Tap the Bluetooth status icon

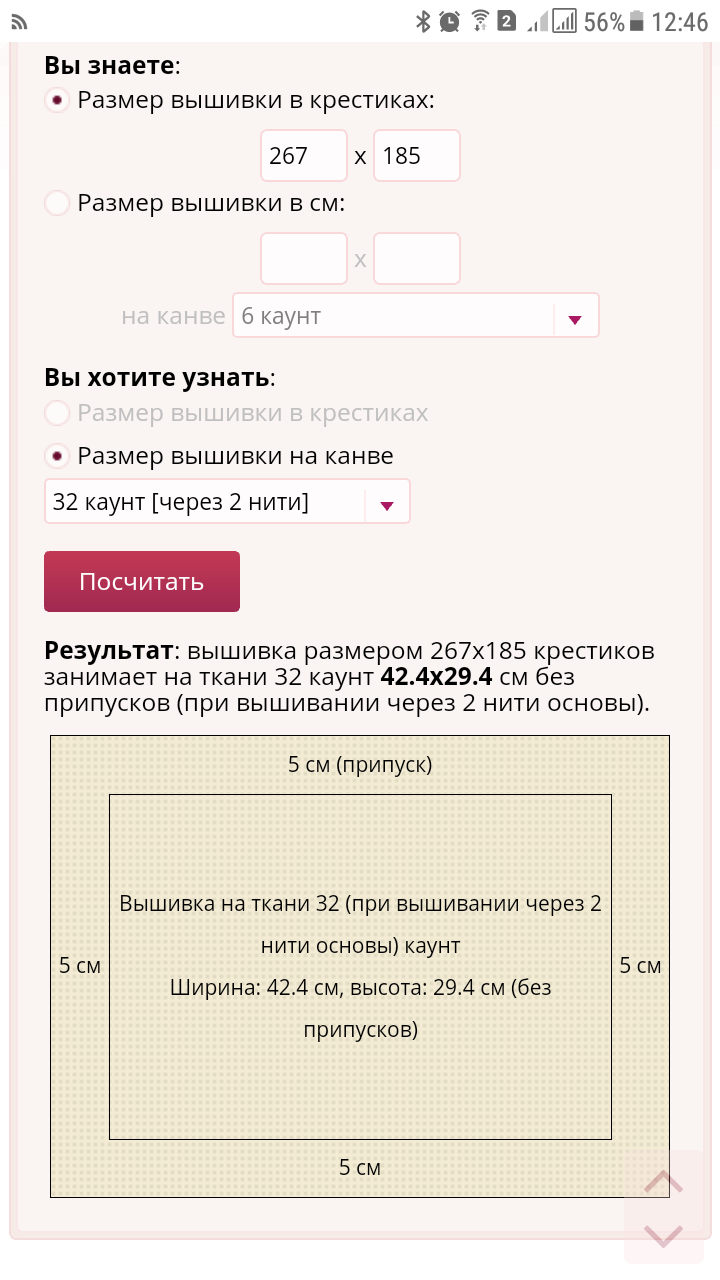pos(423,21)
